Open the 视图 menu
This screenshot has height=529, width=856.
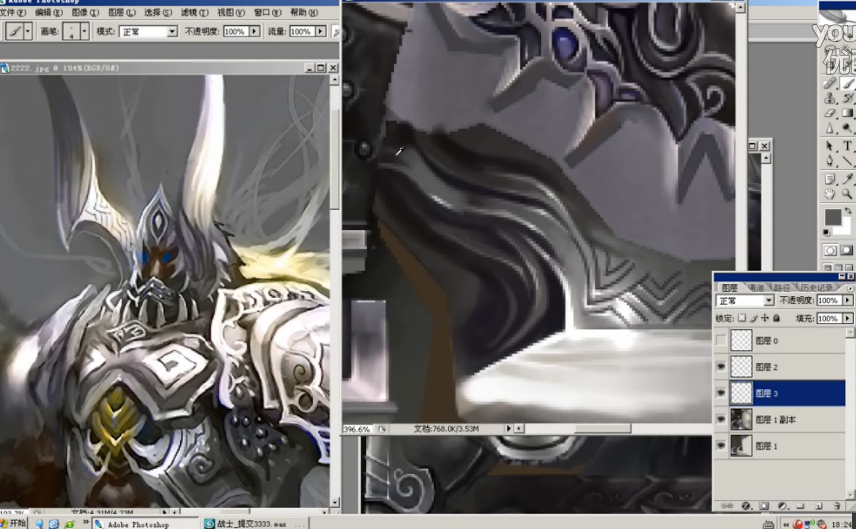pos(231,12)
